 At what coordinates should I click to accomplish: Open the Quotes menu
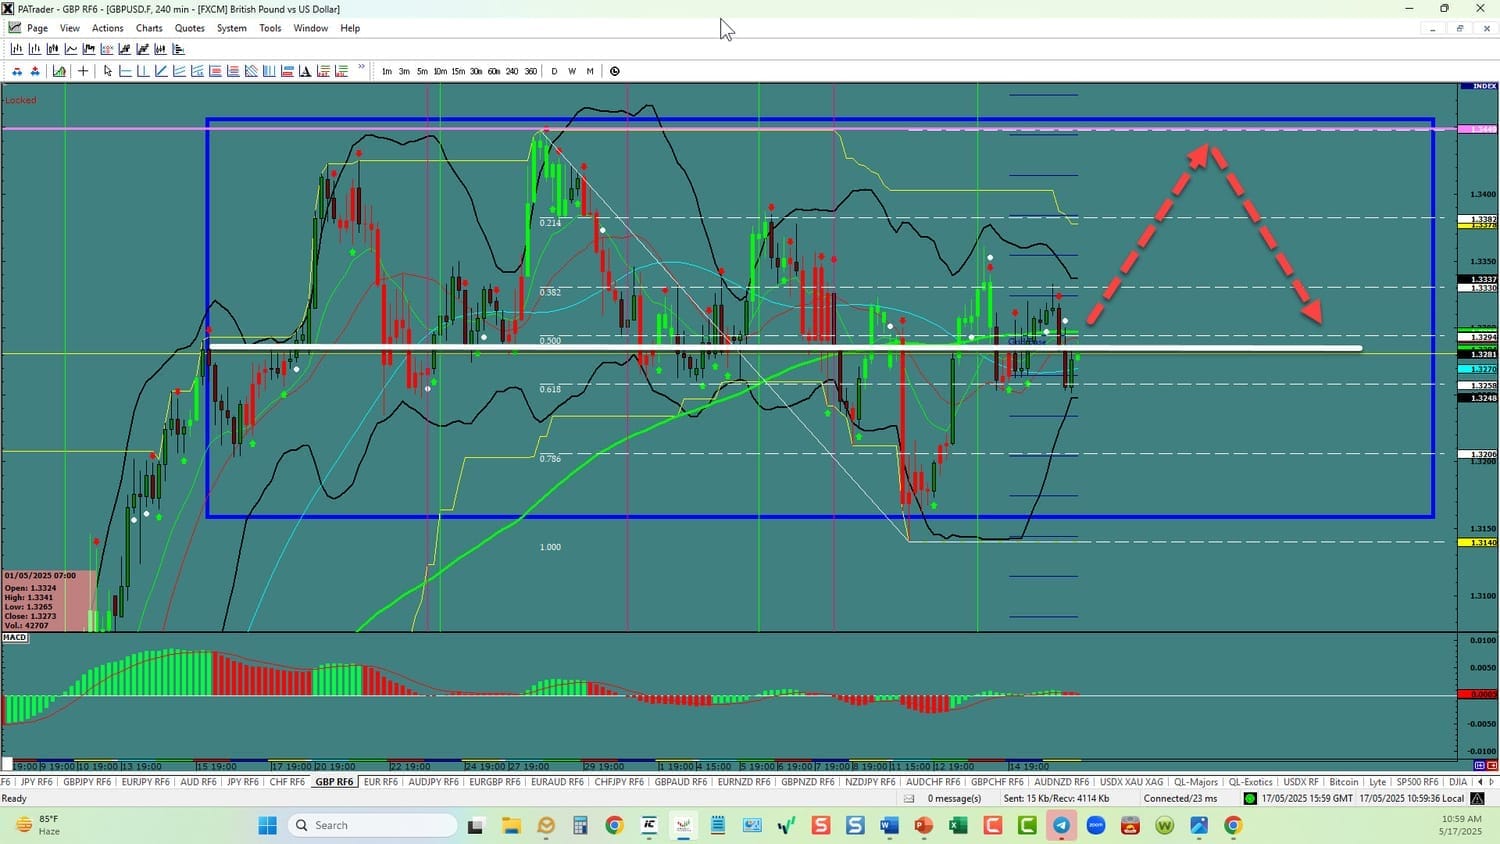click(x=189, y=28)
